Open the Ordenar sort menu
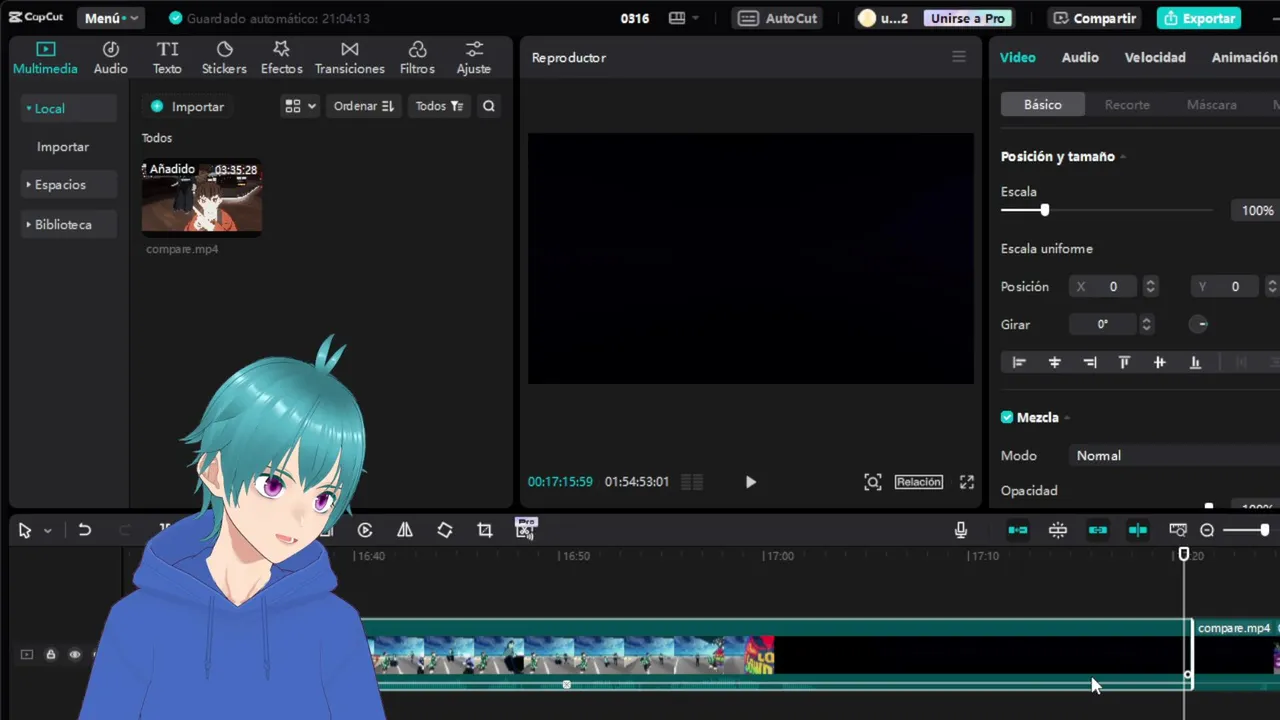The image size is (1280, 720). 364,106
